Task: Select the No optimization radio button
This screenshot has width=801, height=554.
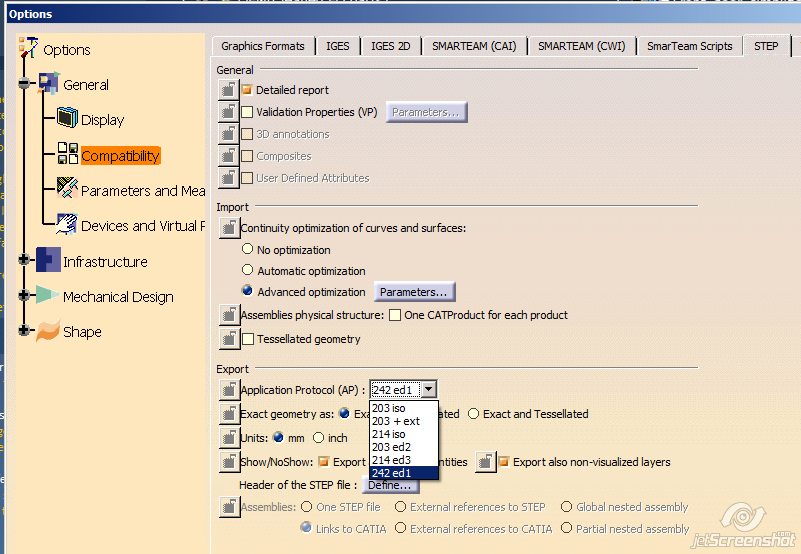Action: click(x=248, y=250)
